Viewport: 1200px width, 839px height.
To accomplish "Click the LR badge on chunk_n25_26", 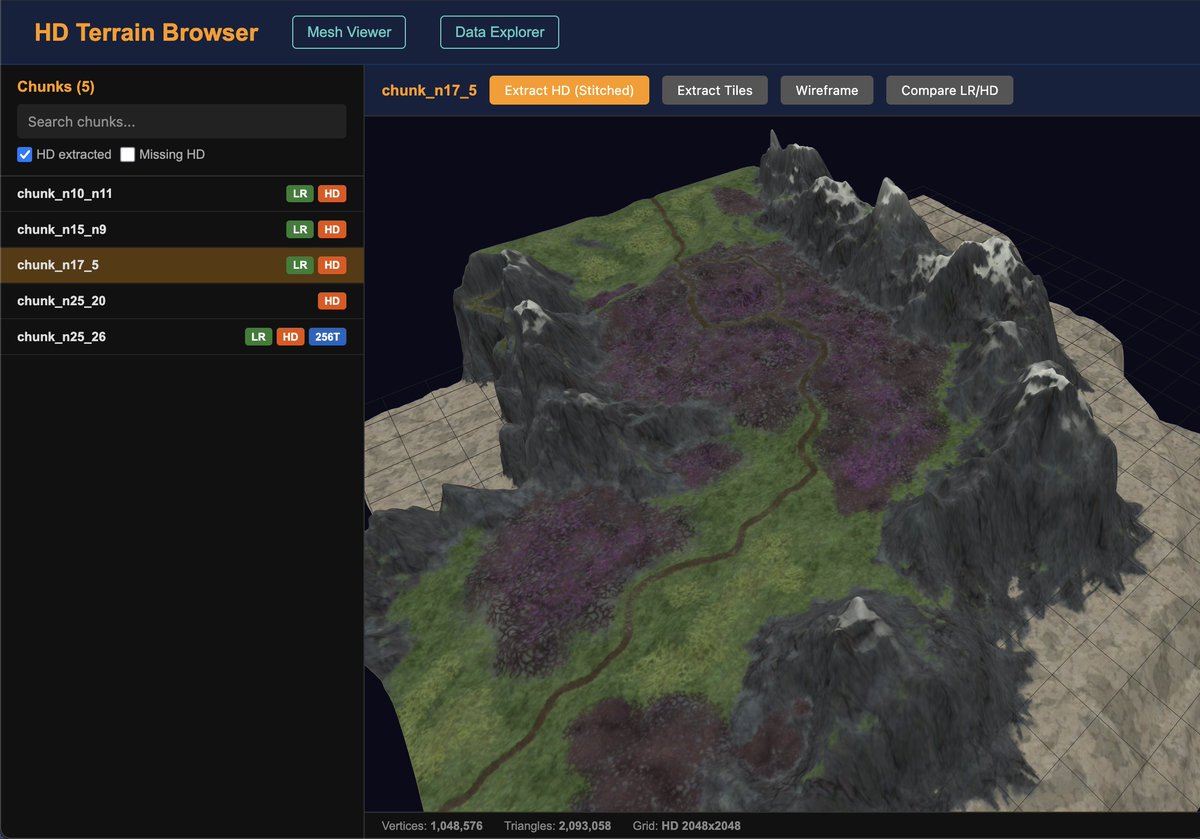I will (x=259, y=337).
